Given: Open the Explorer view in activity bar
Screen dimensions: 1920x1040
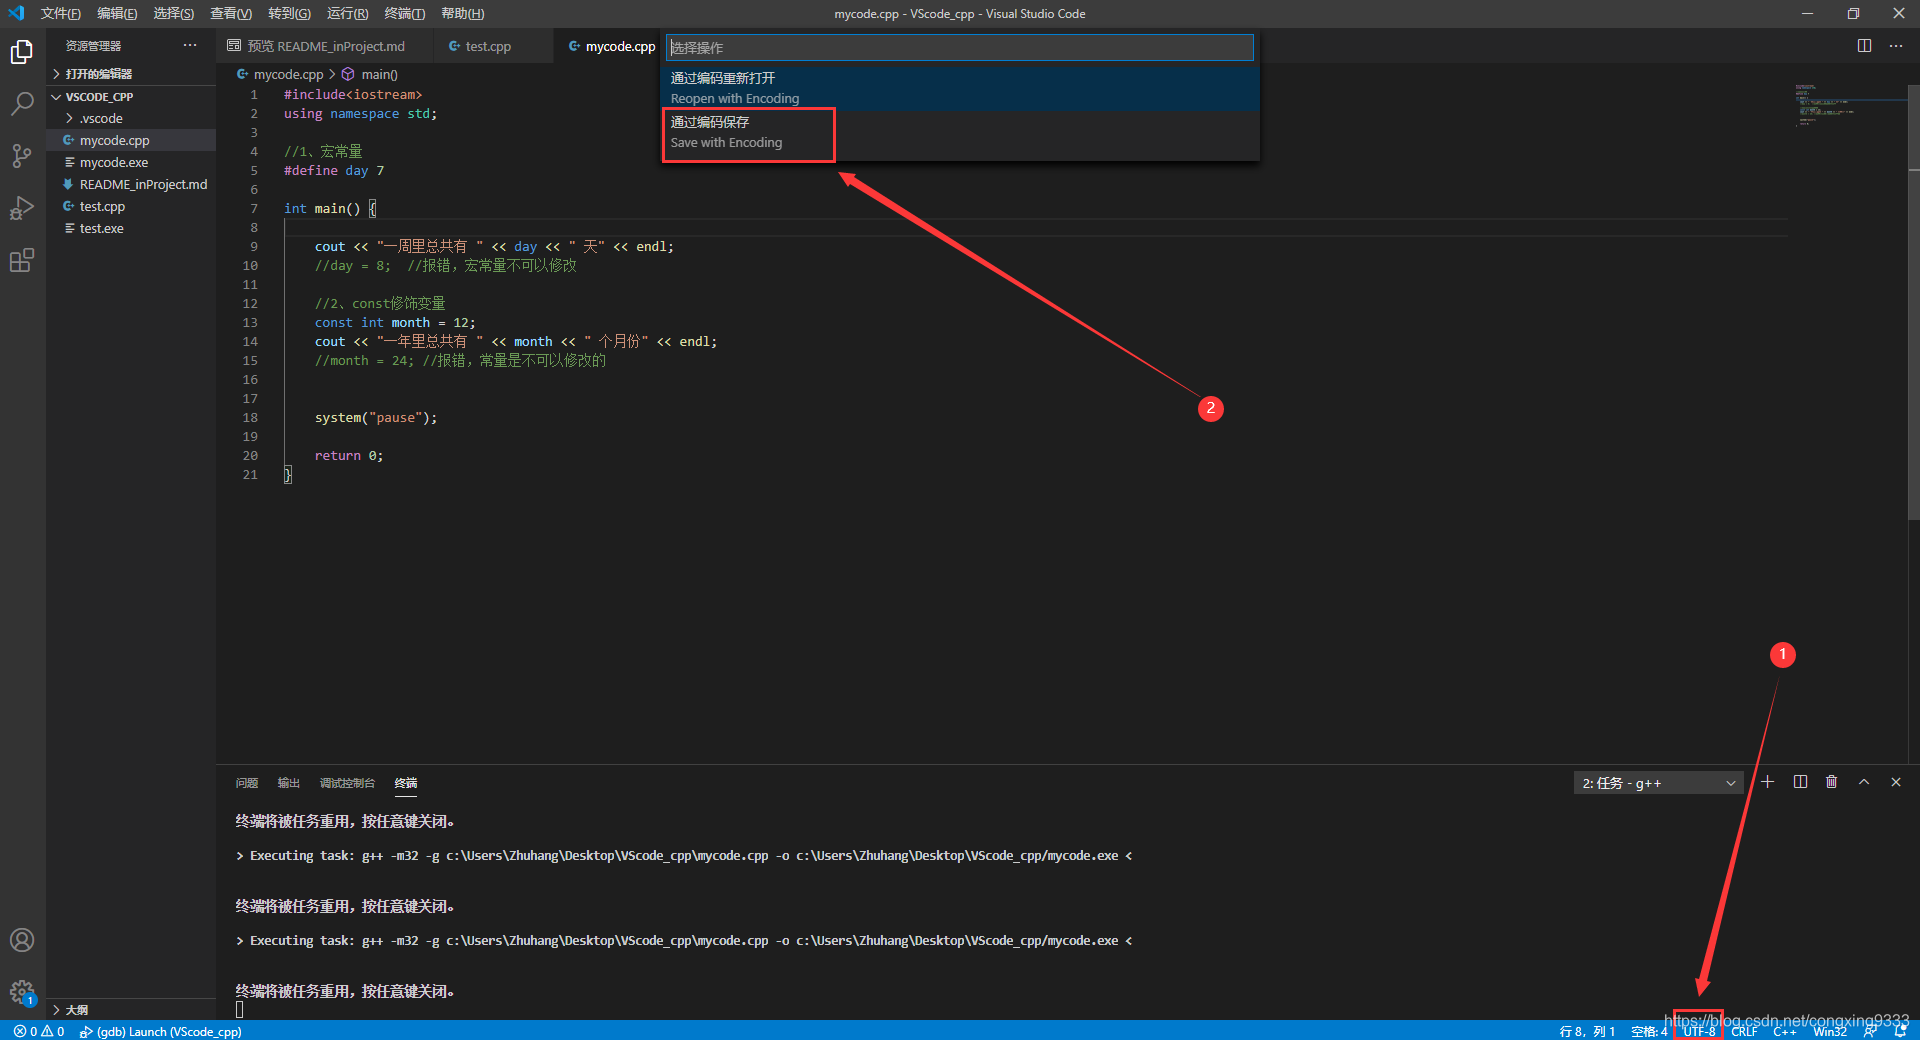Looking at the screenshot, I should click(x=22, y=52).
